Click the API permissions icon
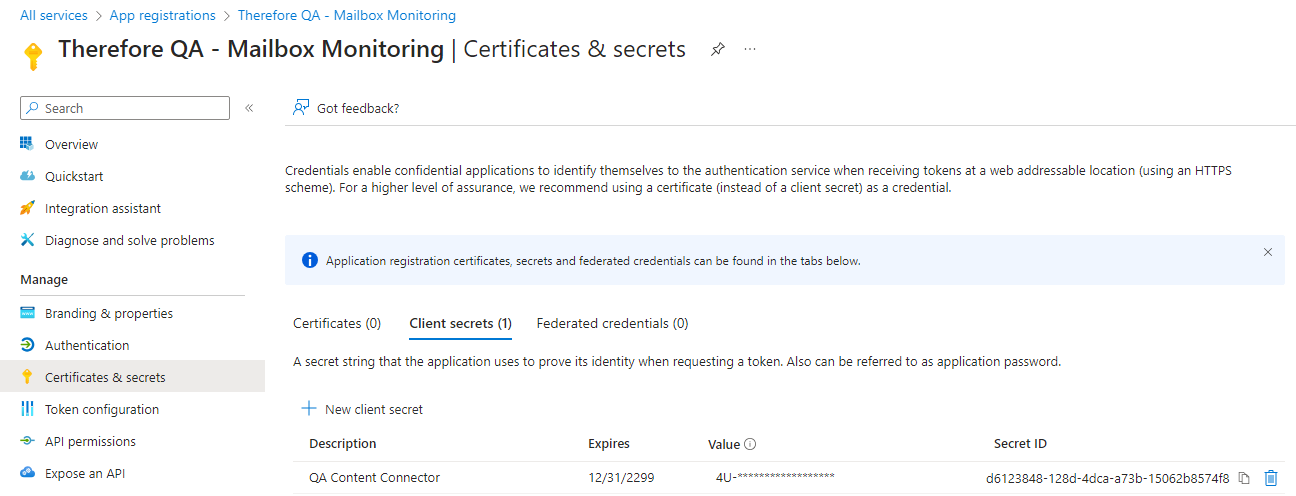The image size is (1296, 496). point(28,441)
